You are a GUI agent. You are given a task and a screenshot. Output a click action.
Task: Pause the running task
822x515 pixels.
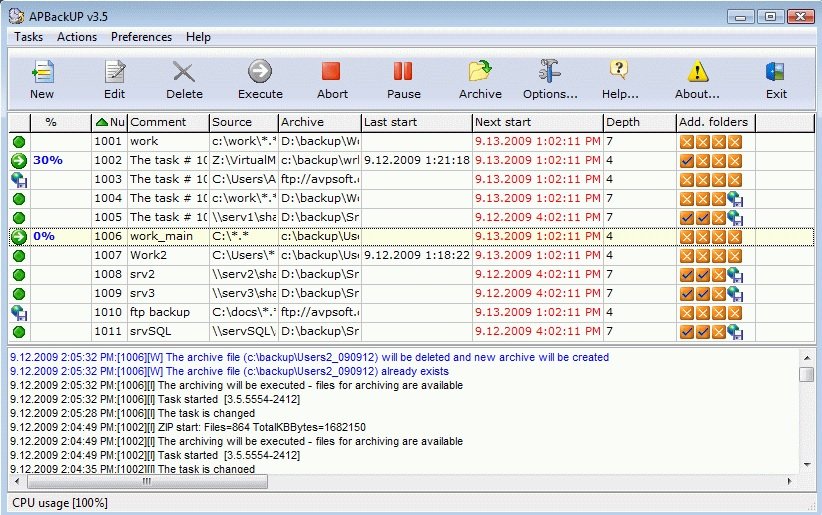(x=404, y=80)
